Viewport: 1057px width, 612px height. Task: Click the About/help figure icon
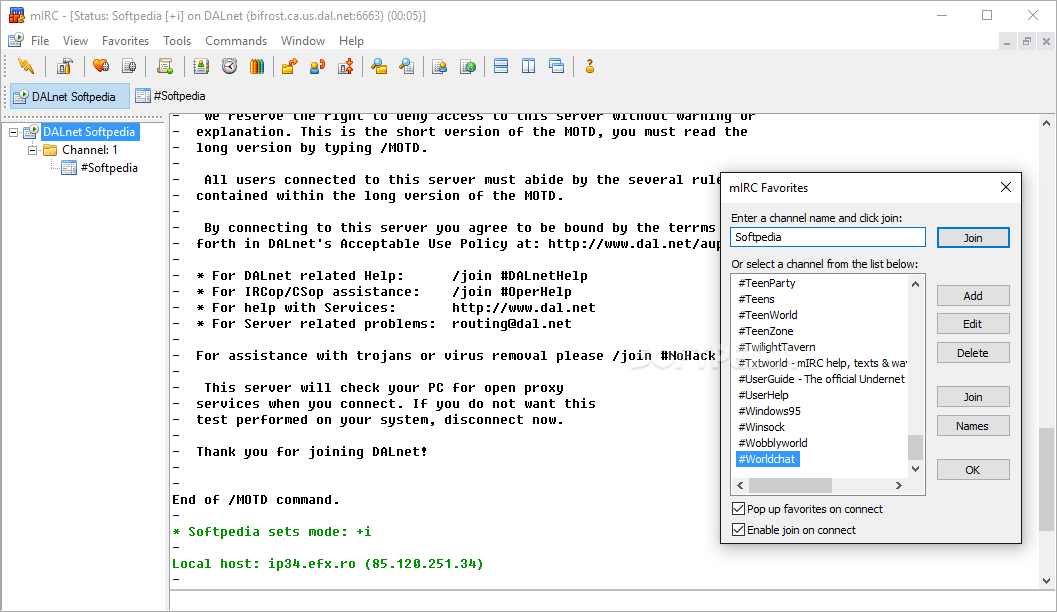(590, 66)
